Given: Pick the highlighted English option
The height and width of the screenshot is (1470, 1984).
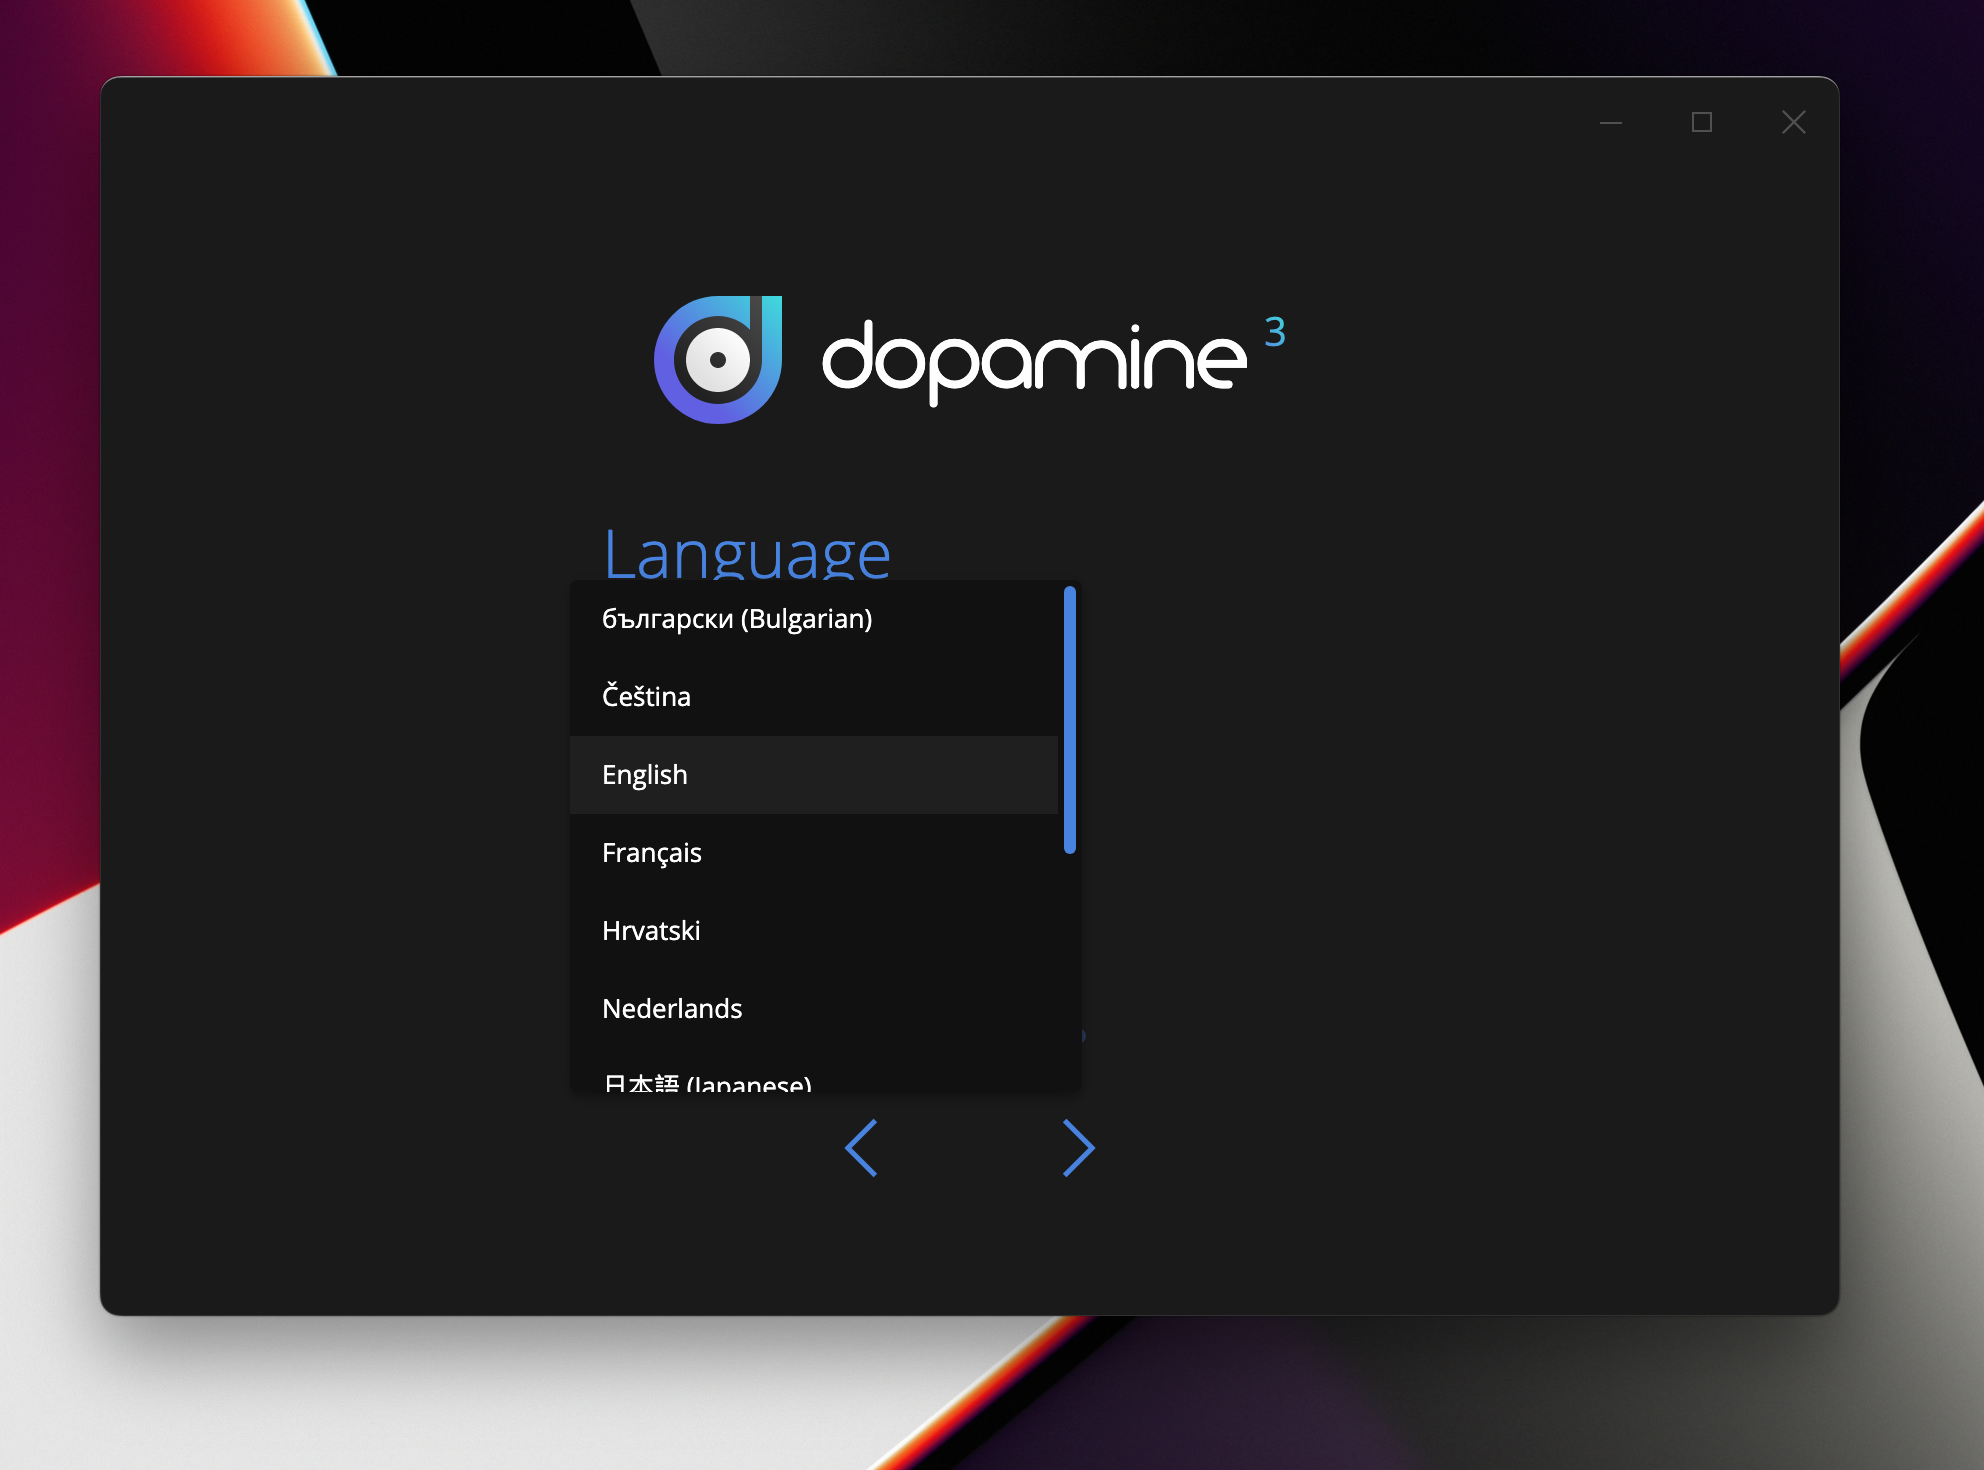Looking at the screenshot, I should (645, 775).
